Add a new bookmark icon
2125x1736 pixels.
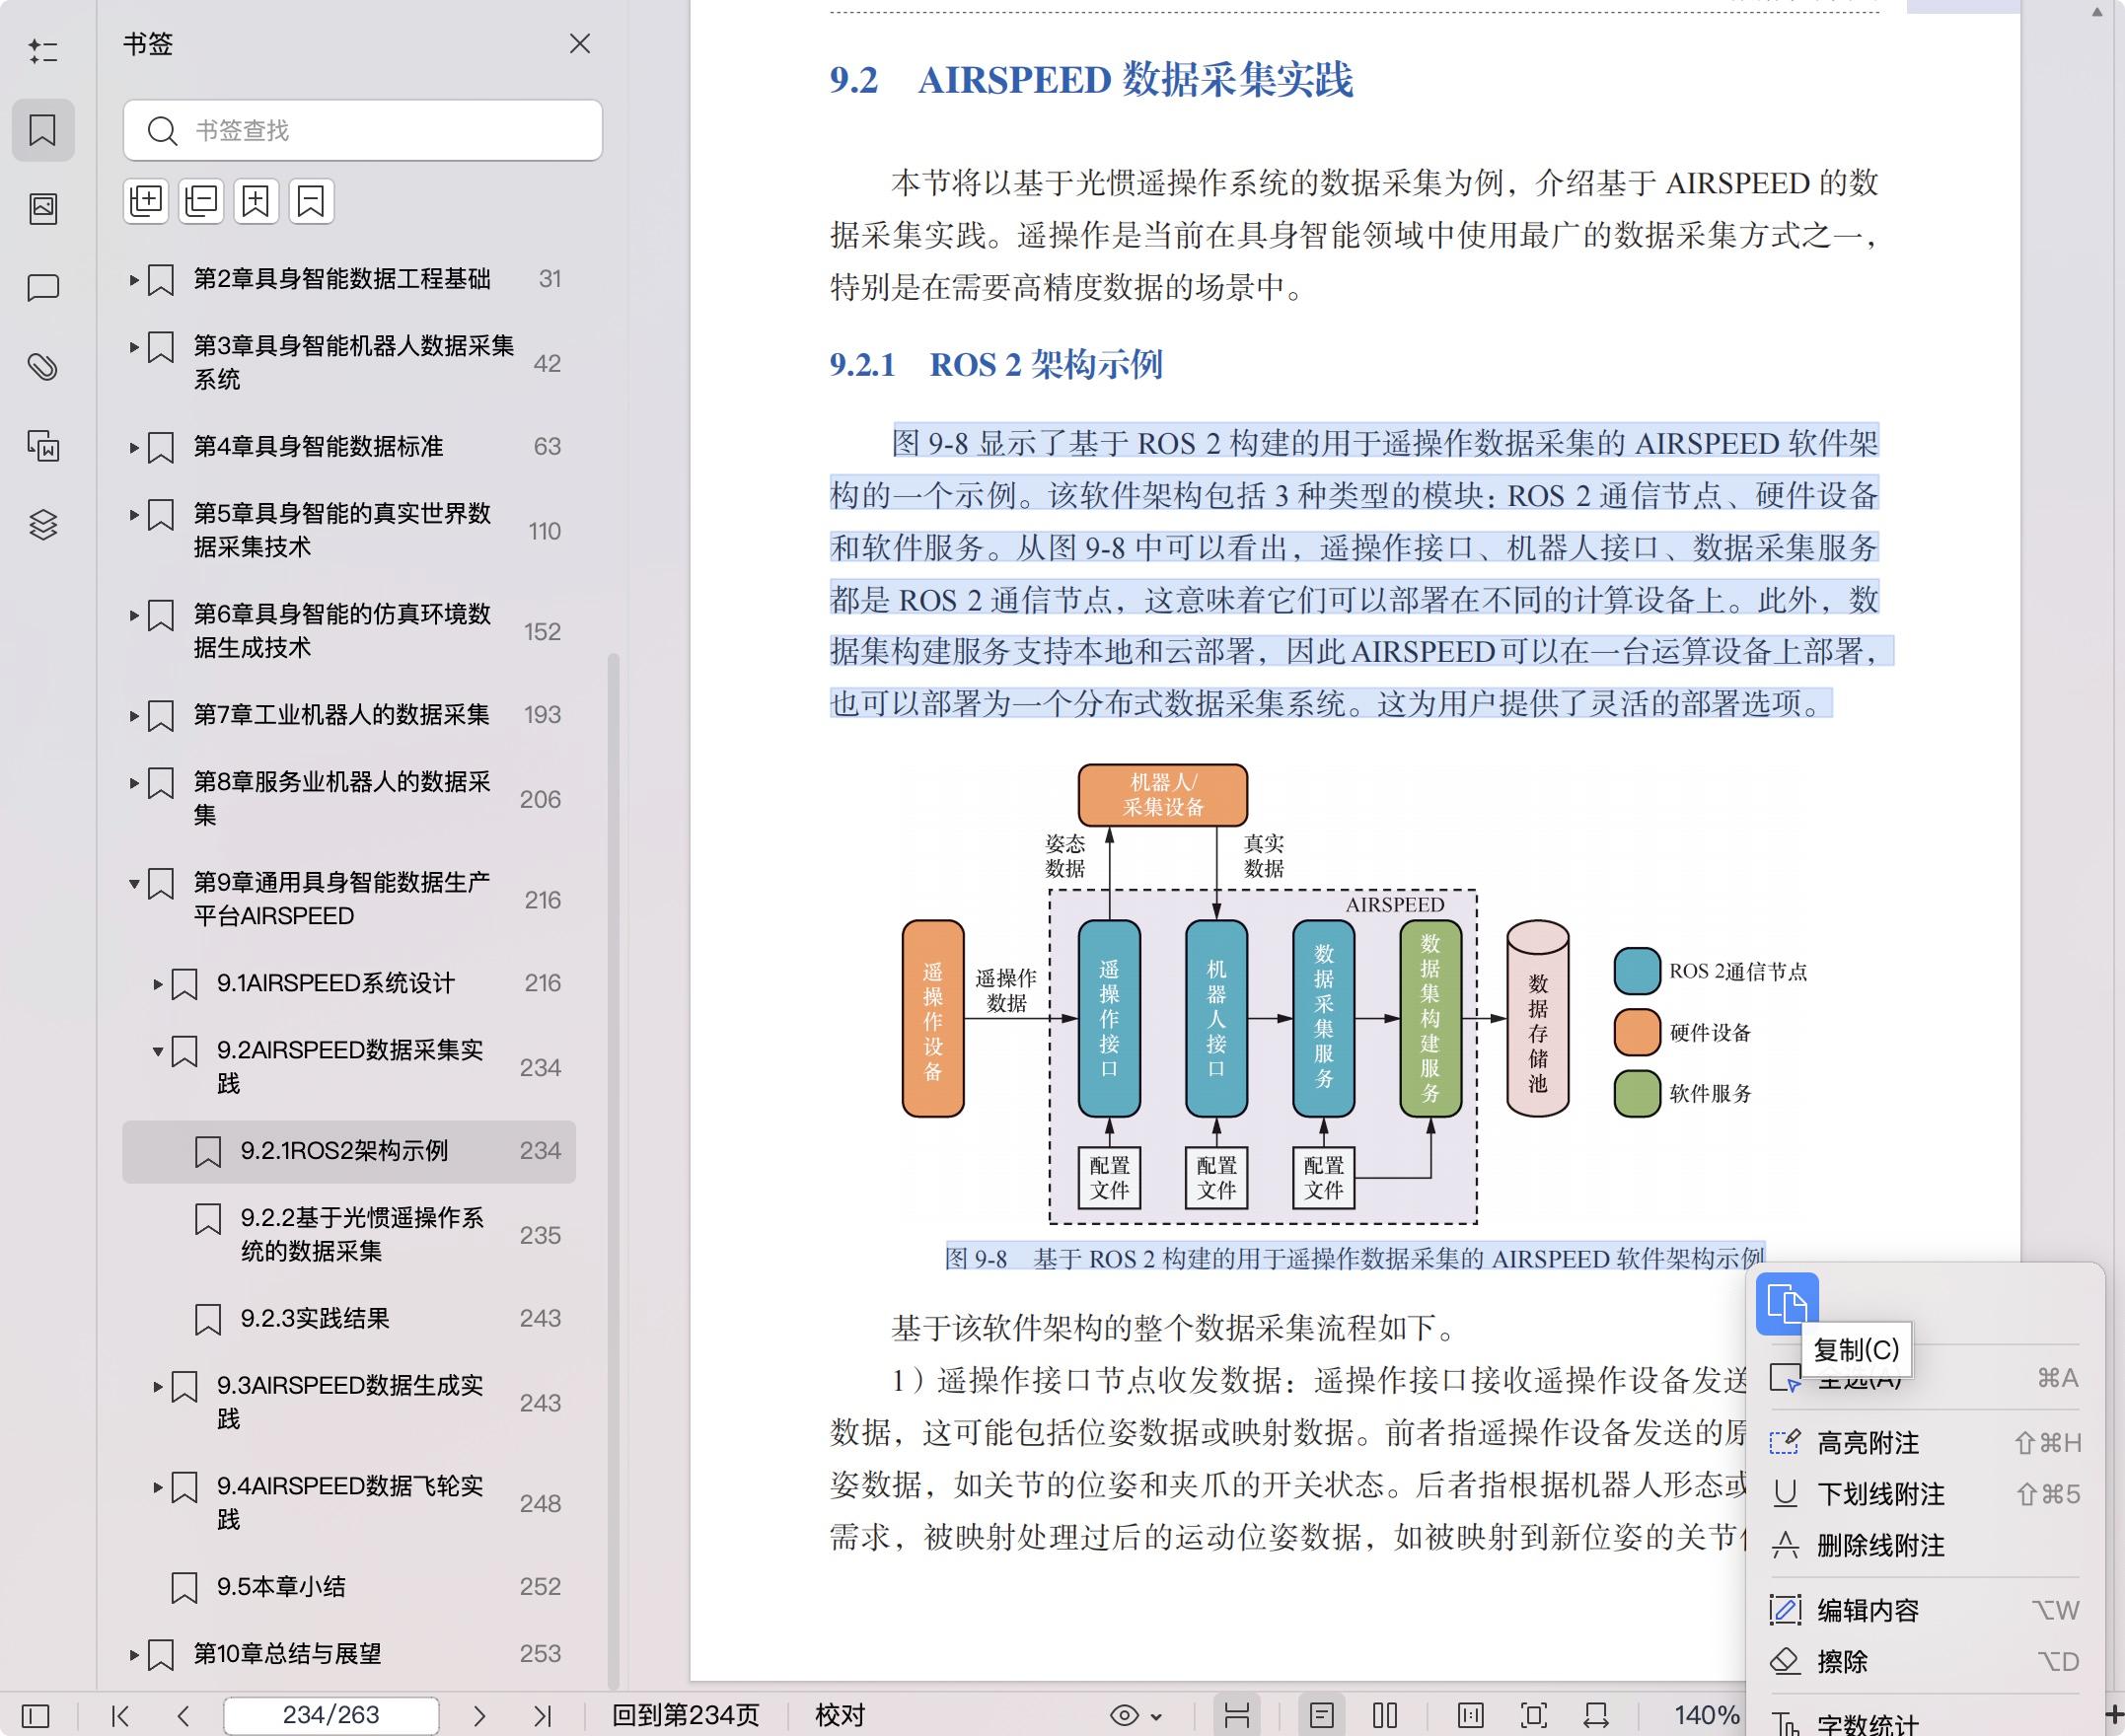[x=256, y=201]
